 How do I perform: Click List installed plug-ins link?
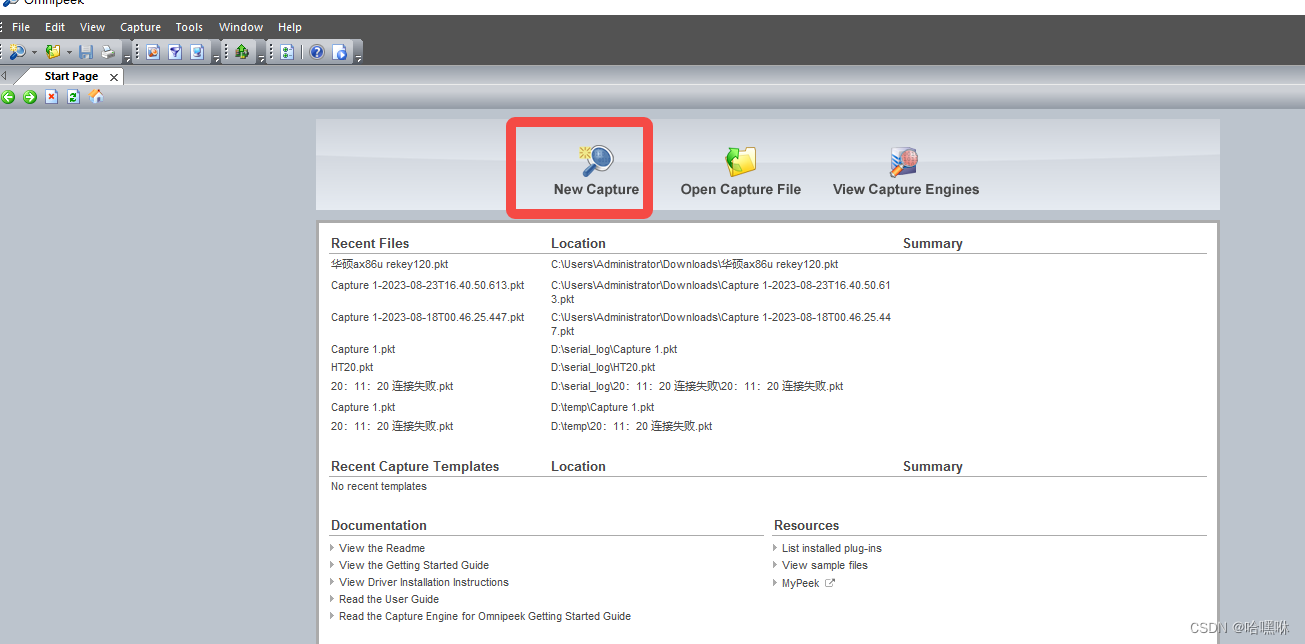coord(832,548)
